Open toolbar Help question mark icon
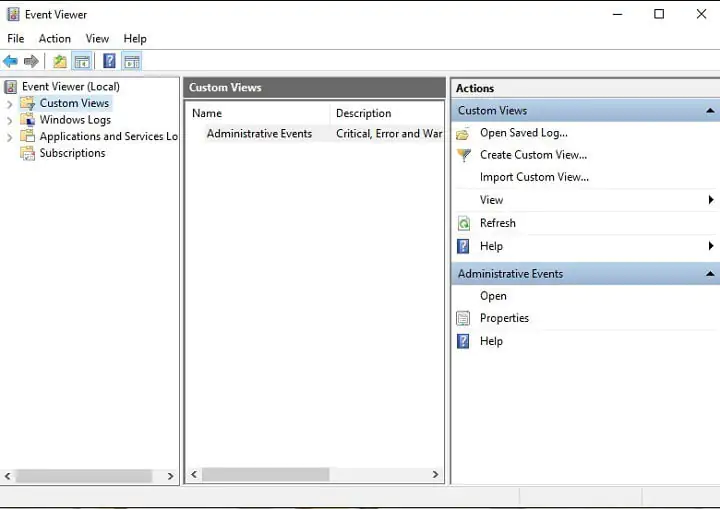This screenshot has height=509, width=720. [x=109, y=62]
